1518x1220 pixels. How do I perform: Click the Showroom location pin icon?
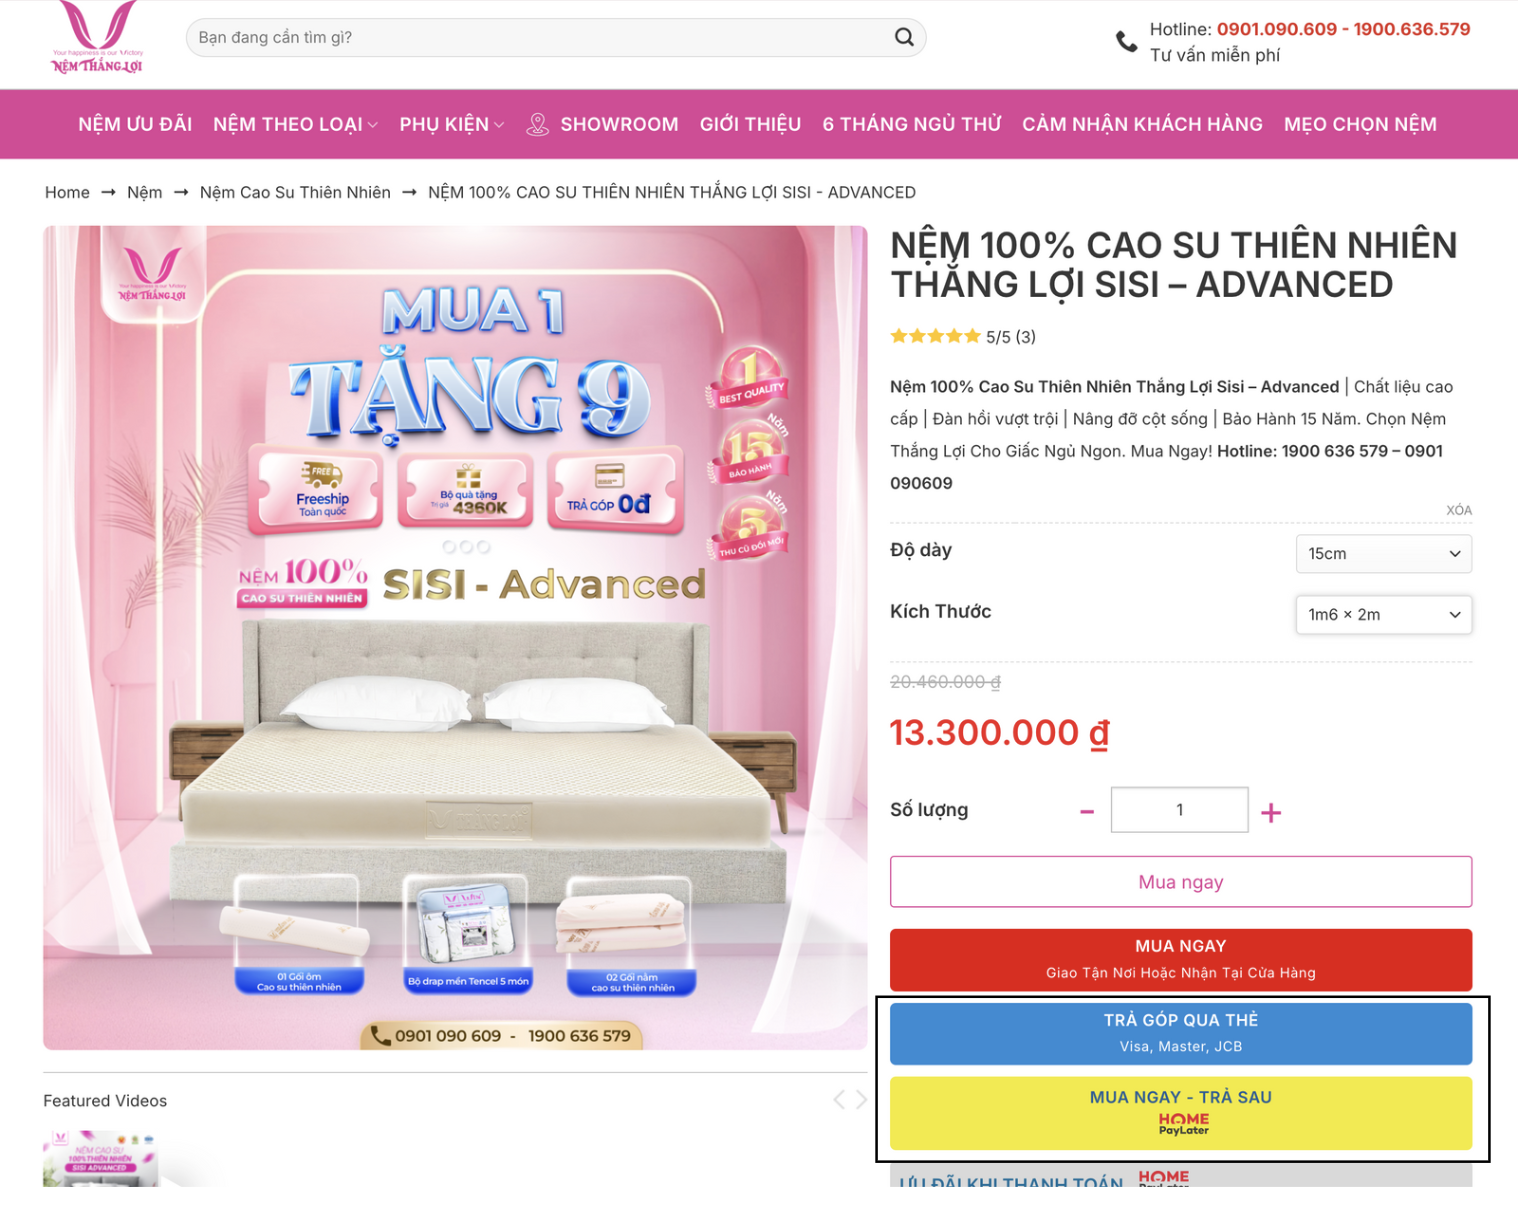[538, 125]
